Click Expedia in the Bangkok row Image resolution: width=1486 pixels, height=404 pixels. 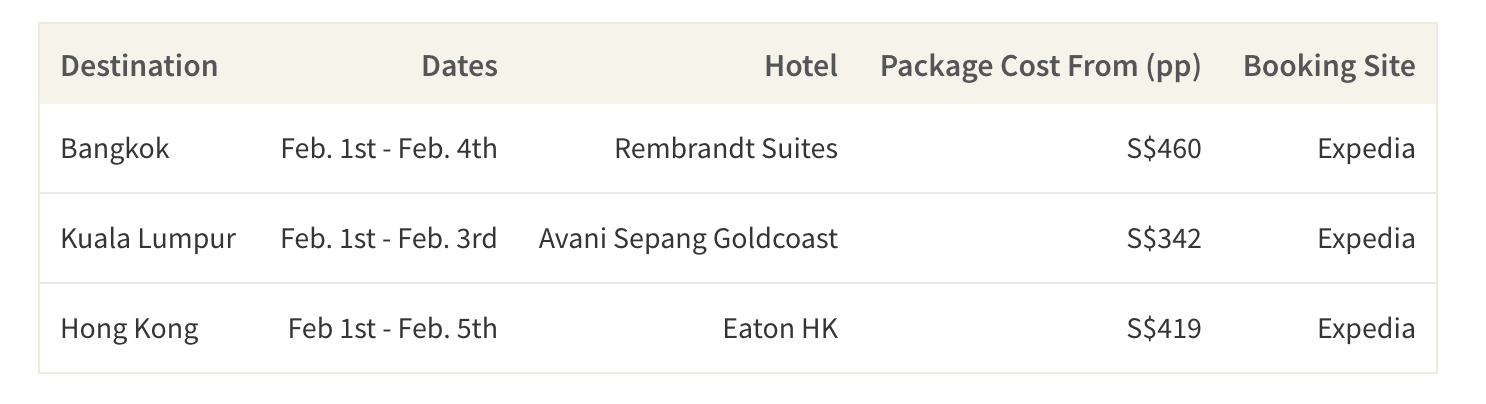(x=1366, y=149)
